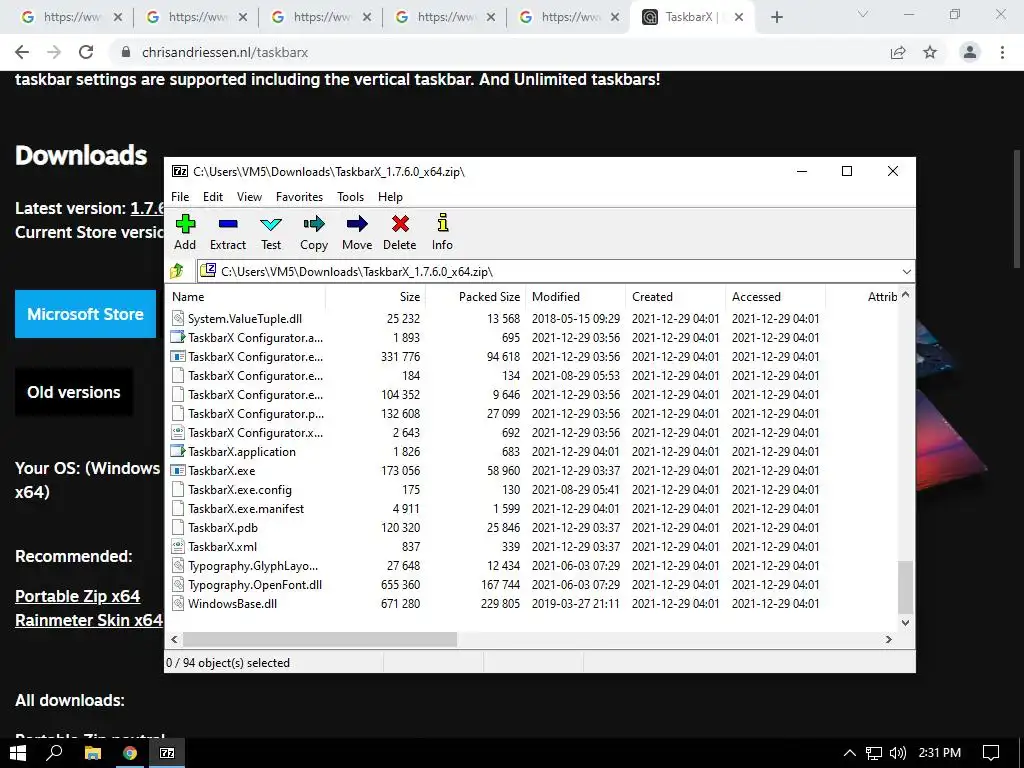The height and width of the screenshot is (768, 1024).
Task: Go up one folder level icon
Action: click(x=177, y=271)
